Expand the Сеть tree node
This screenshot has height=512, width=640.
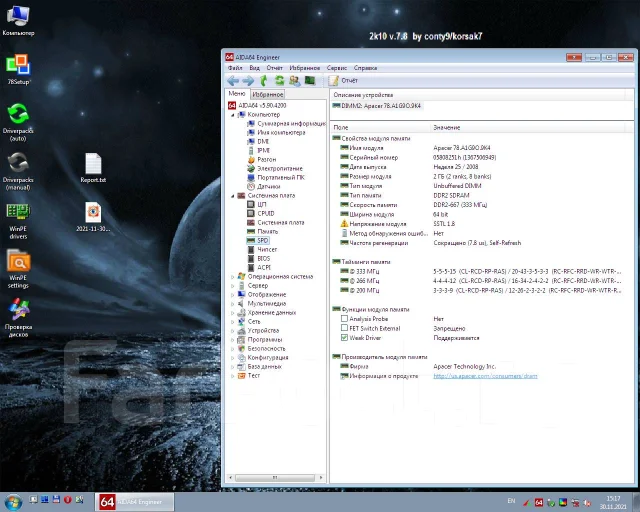tap(233, 322)
